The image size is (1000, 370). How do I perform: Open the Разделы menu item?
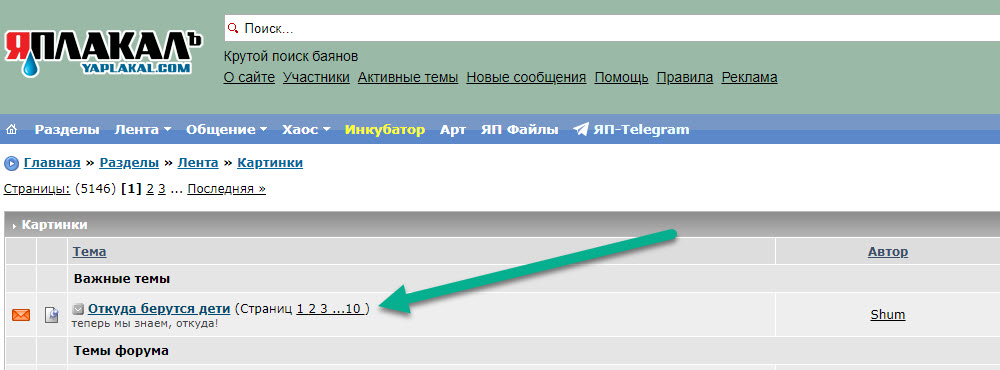click(x=67, y=130)
